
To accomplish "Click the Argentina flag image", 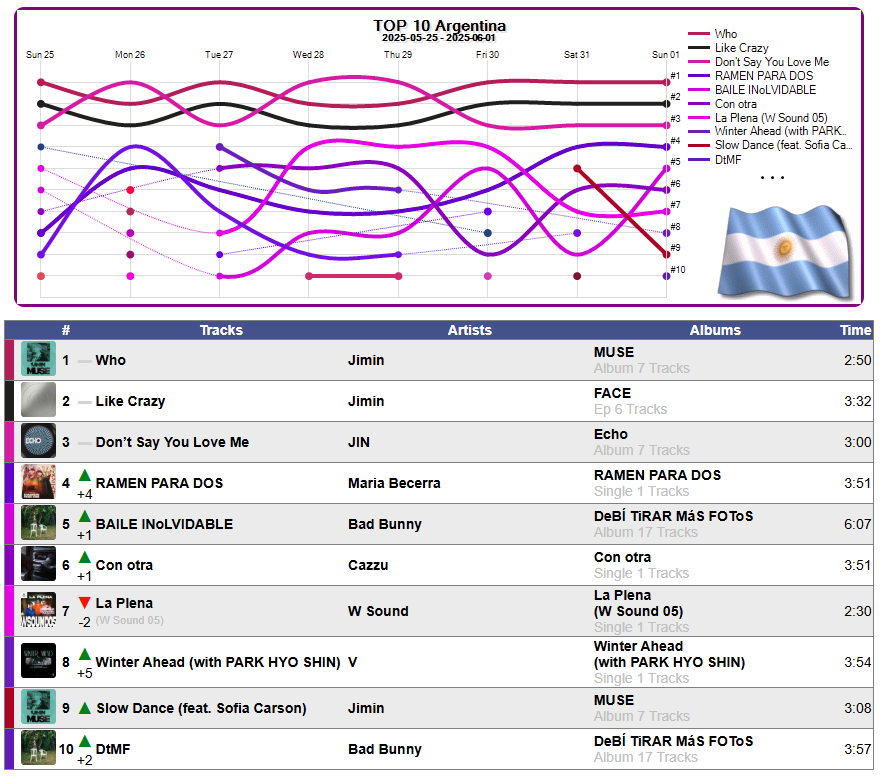I will pyautogui.click(x=785, y=251).
